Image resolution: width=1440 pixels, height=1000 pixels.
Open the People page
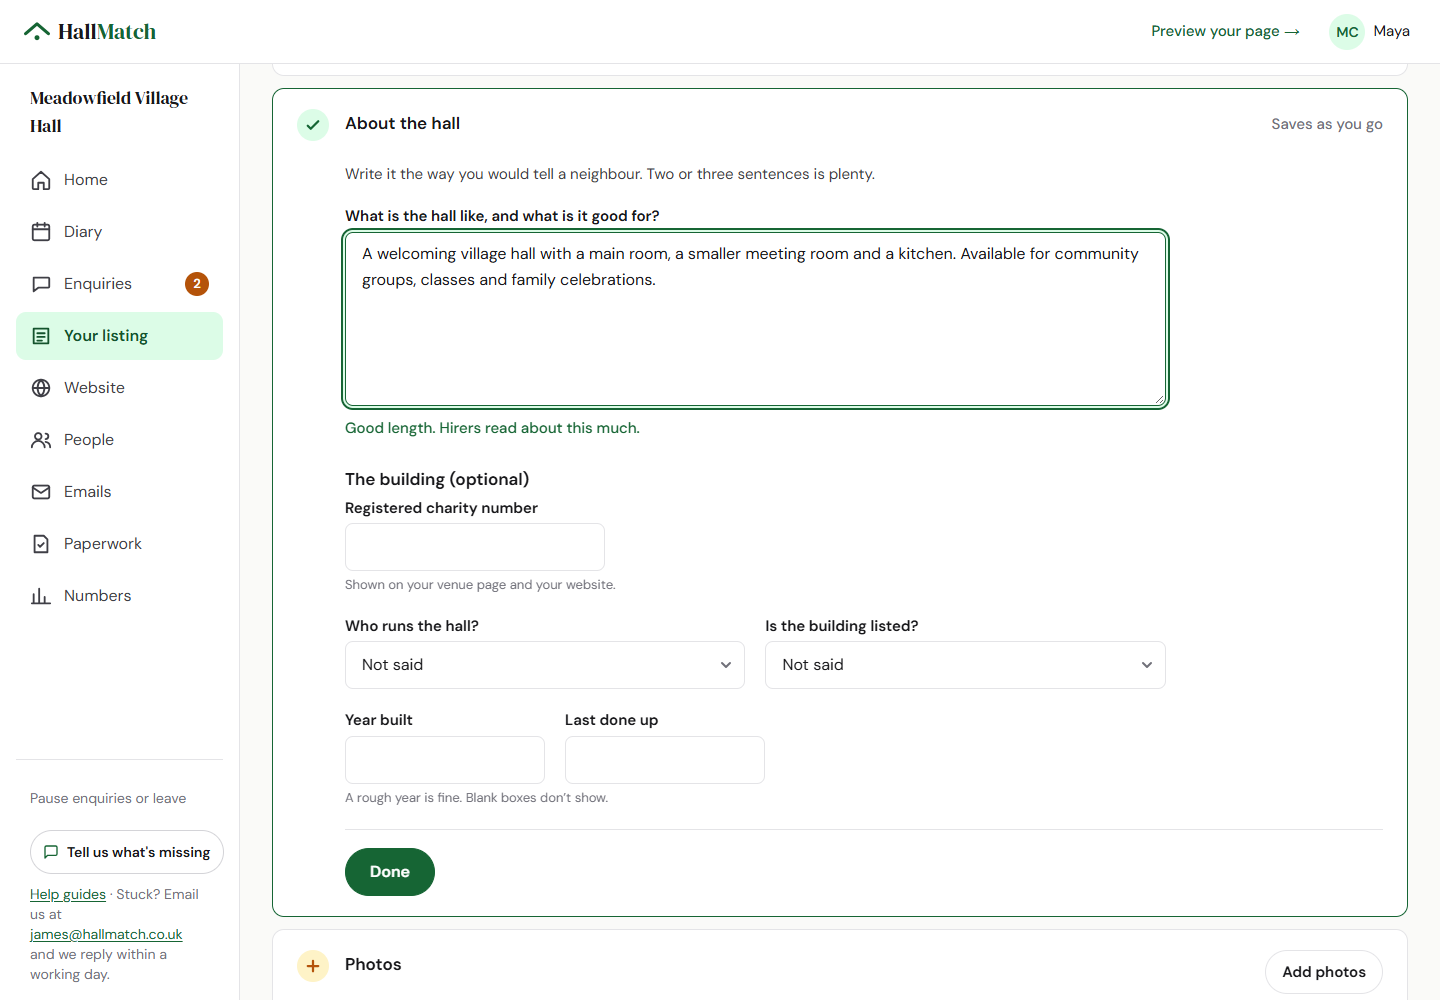point(119,440)
